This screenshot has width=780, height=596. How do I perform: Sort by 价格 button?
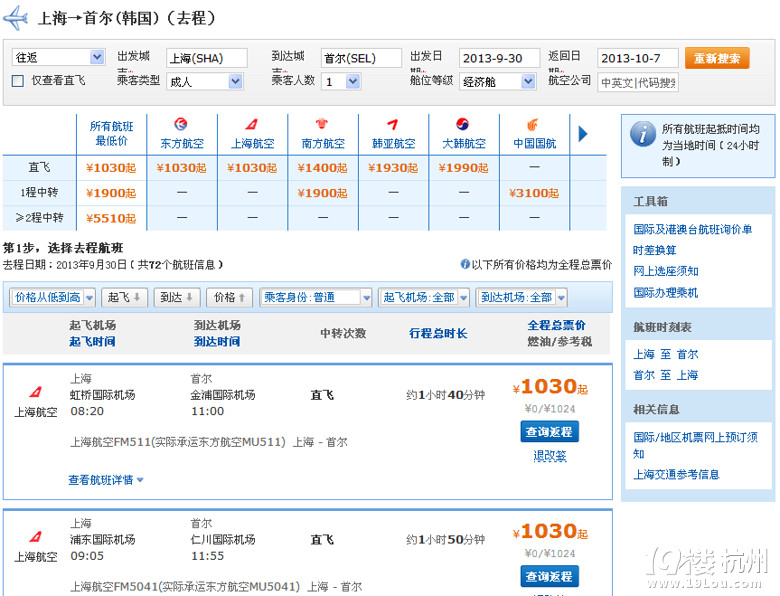point(229,298)
